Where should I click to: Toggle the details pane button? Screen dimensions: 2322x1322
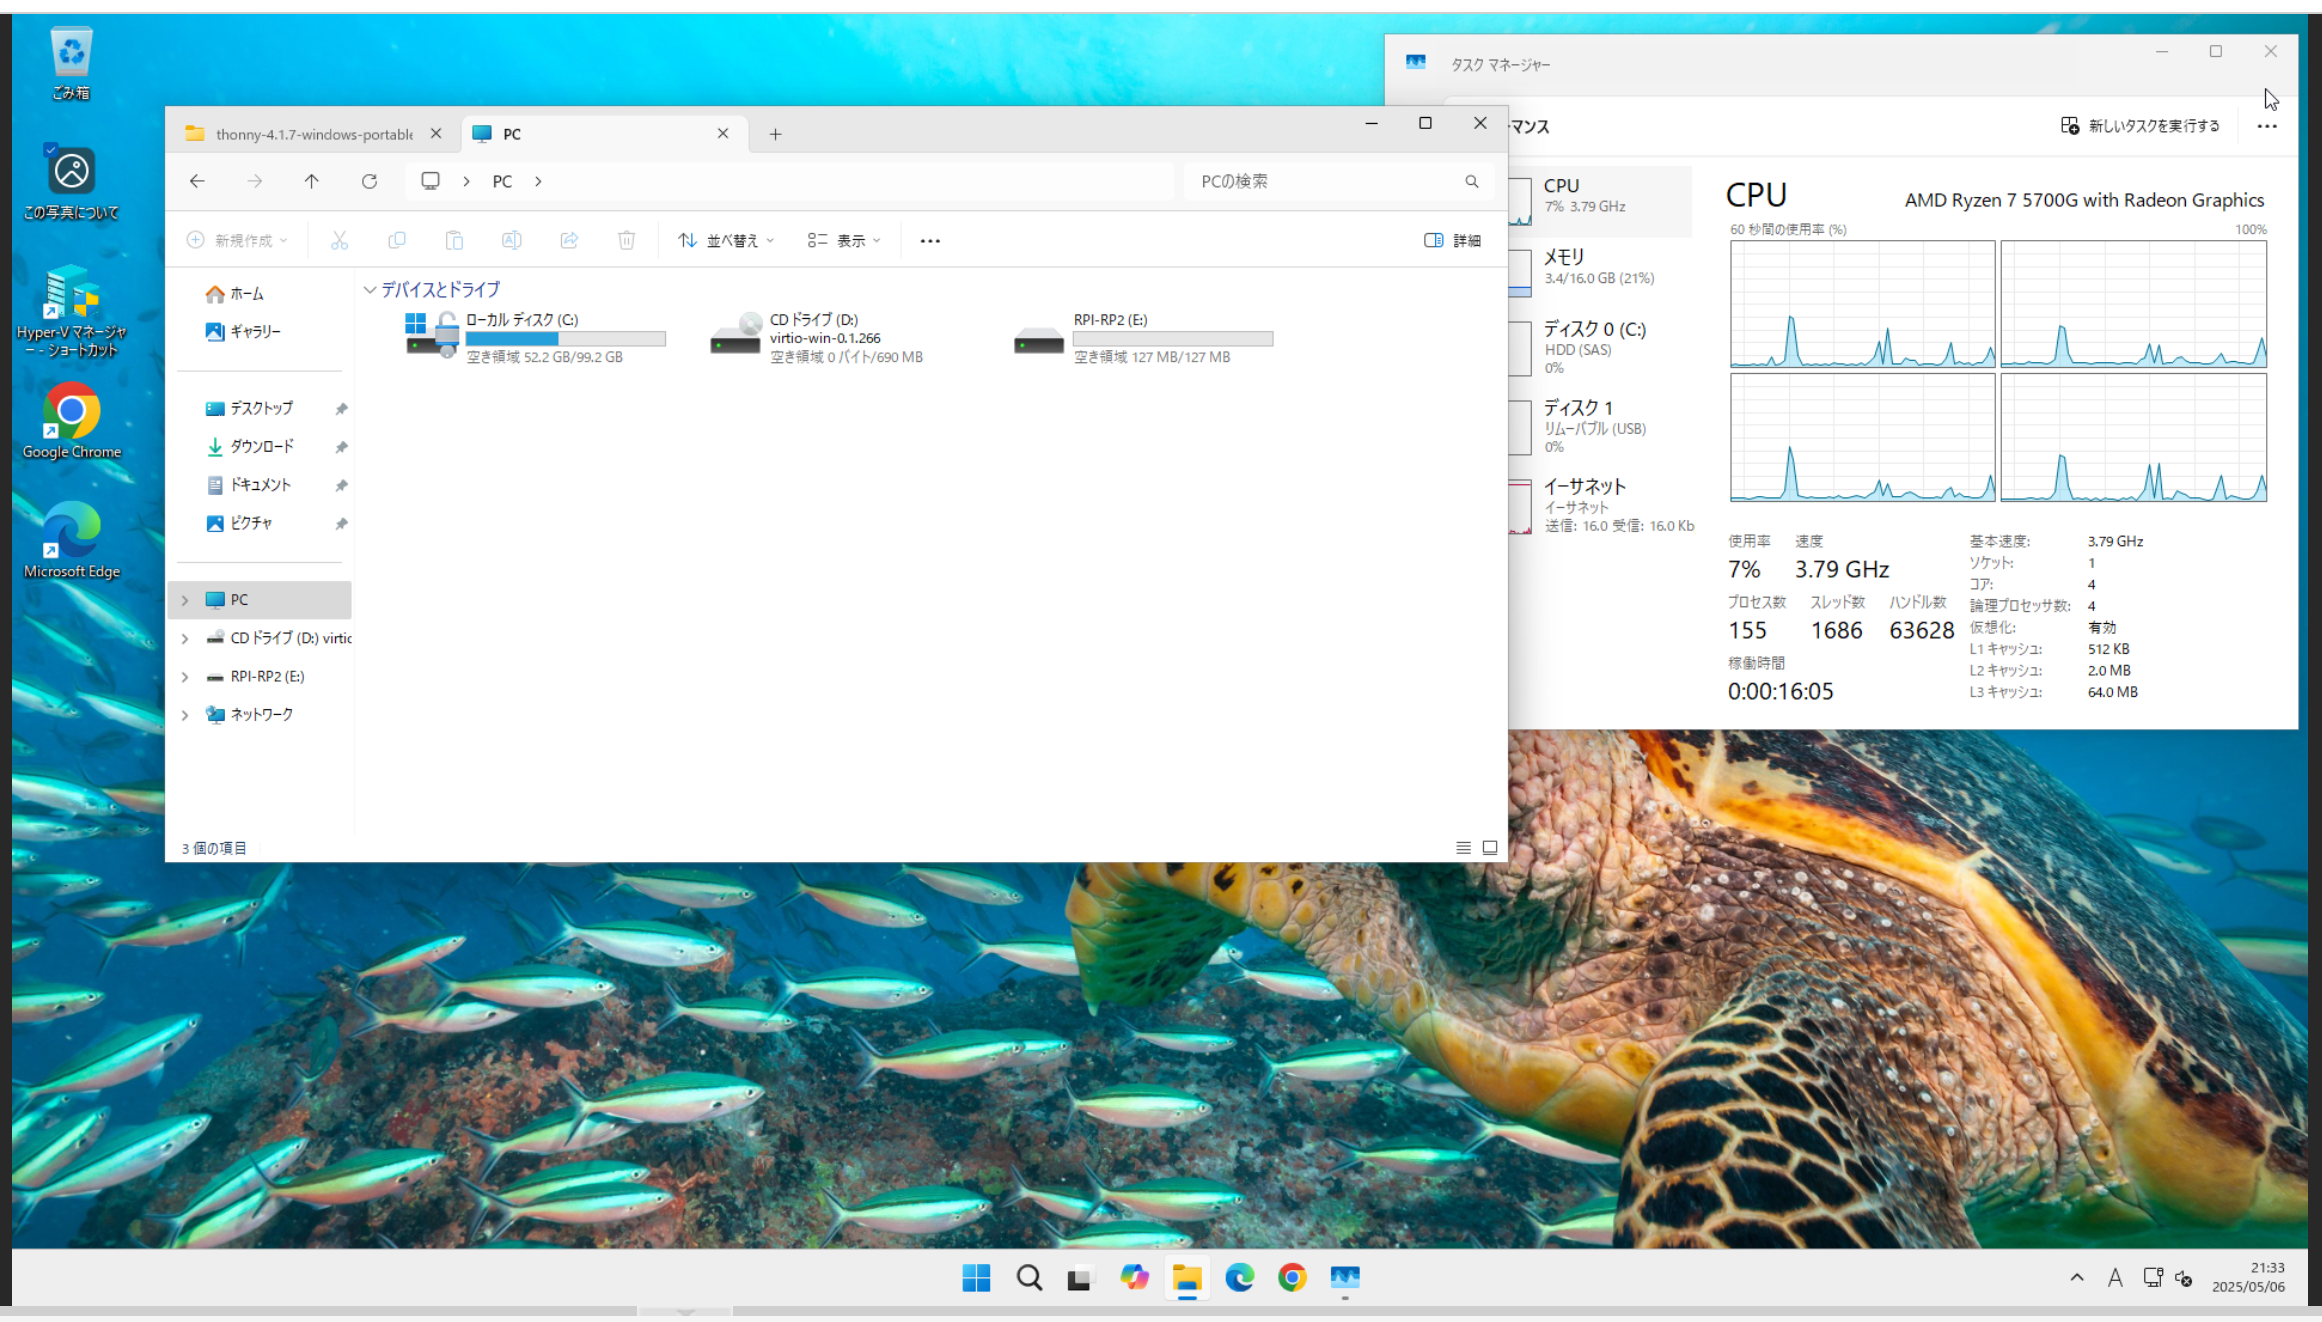pos(1452,241)
